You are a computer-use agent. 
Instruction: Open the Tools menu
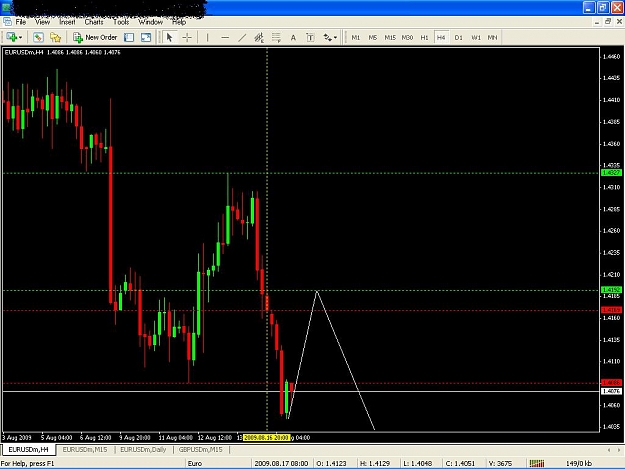121,22
